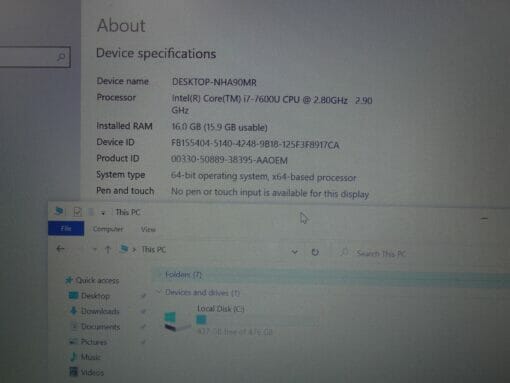Image resolution: width=510 pixels, height=383 pixels.
Task: Click This PC breadcrumb in address bar
Action: pos(153,250)
